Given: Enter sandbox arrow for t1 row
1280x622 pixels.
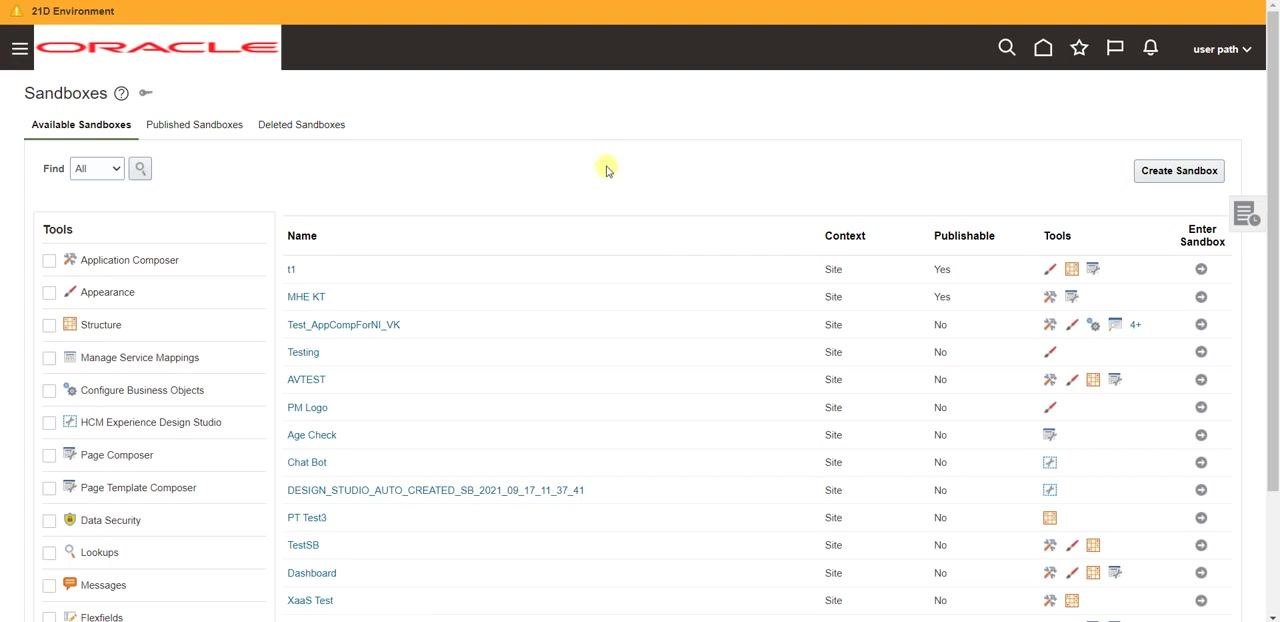Looking at the screenshot, I should [x=1201, y=269].
